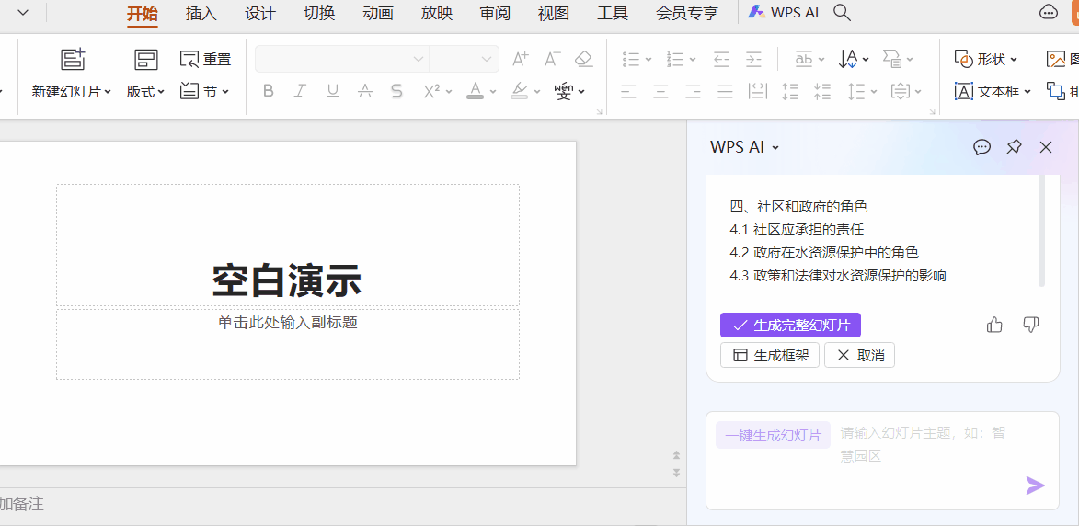Open the WPS AI chat history icon
1079x526 pixels.
(982, 147)
